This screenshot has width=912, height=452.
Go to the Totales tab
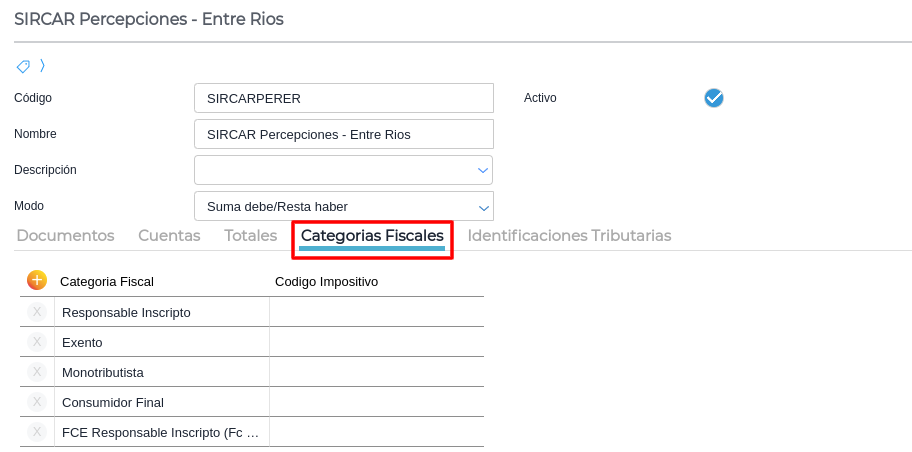250,236
